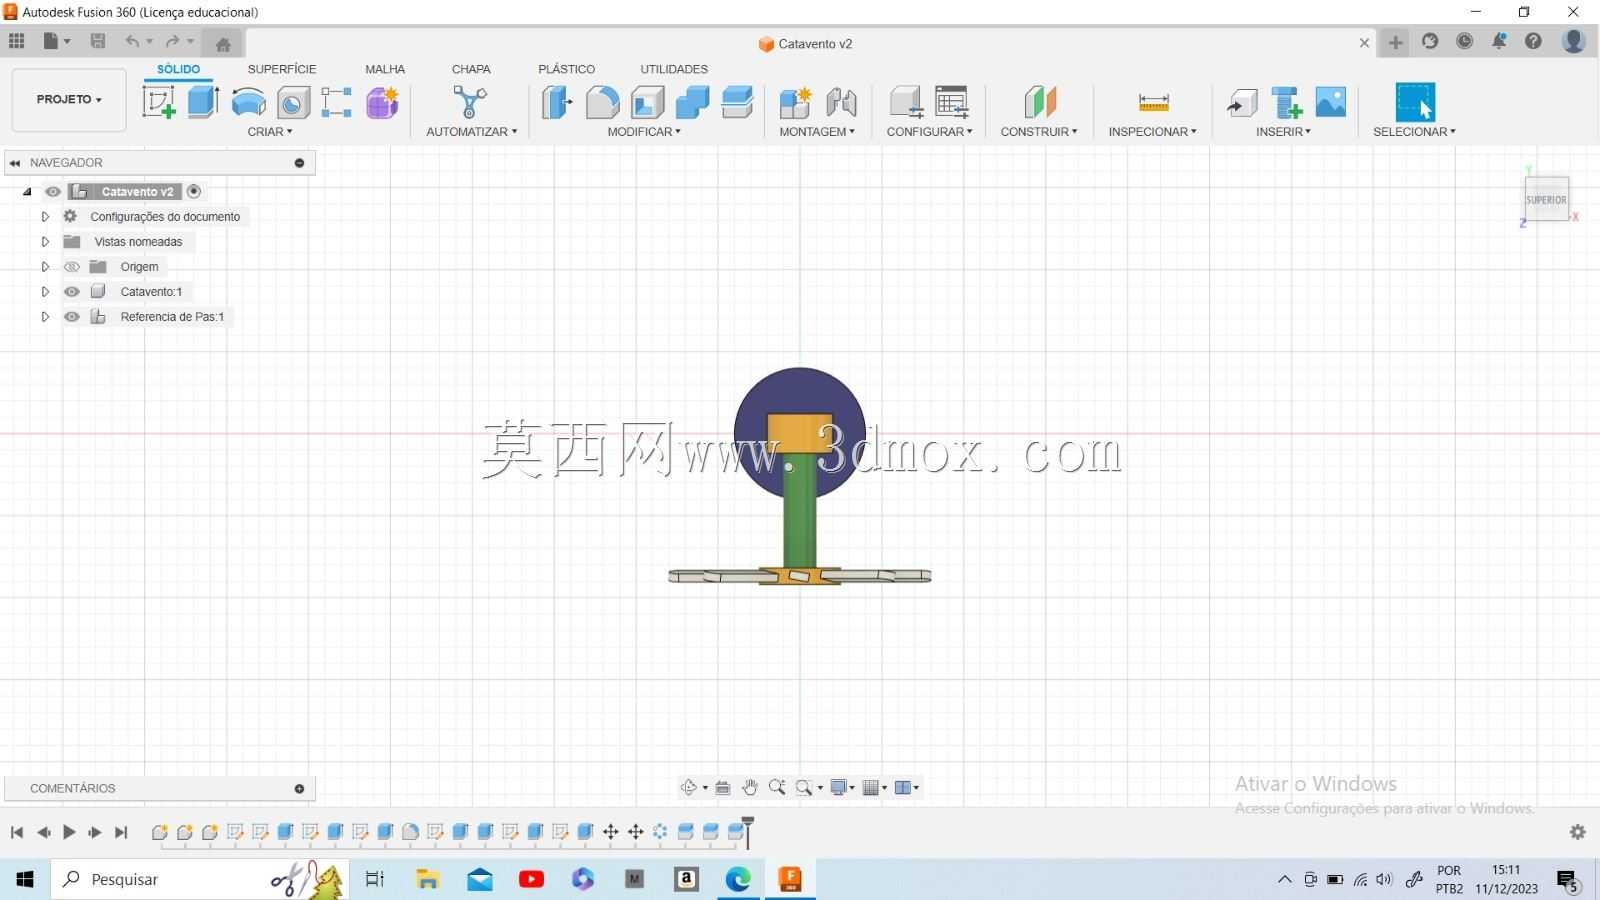This screenshot has height=900, width=1600.
Task: Hide the Referencia de Pas:1 component
Action: pyautogui.click(x=72, y=317)
